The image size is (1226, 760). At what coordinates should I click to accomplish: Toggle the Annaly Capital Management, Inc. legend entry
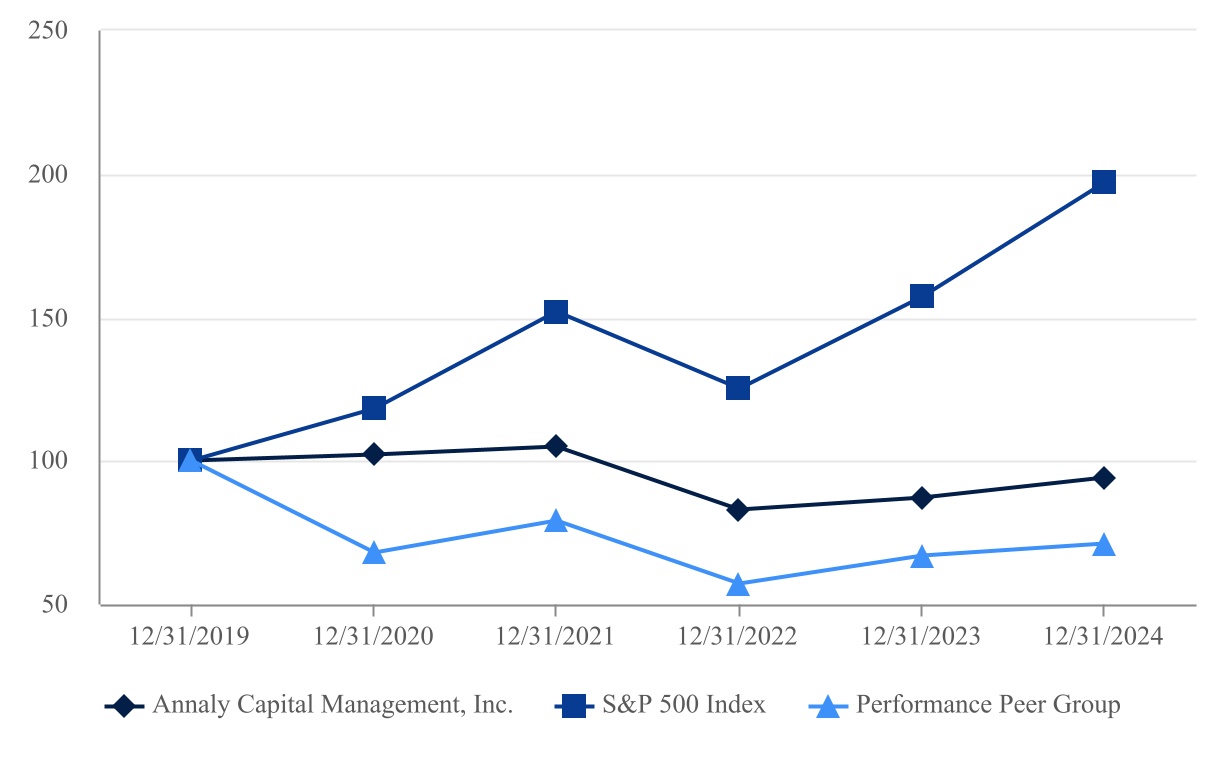pyautogui.click(x=332, y=705)
